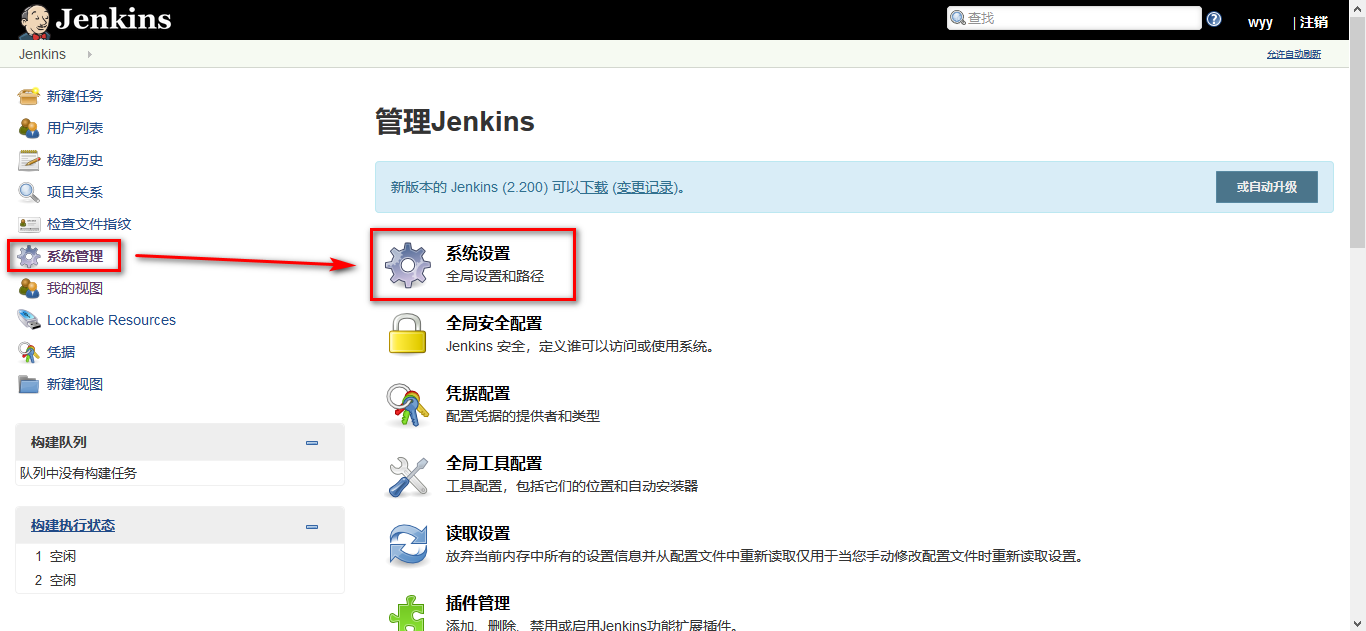
Task: Open the 全局工具配置 link
Action: coord(494,464)
